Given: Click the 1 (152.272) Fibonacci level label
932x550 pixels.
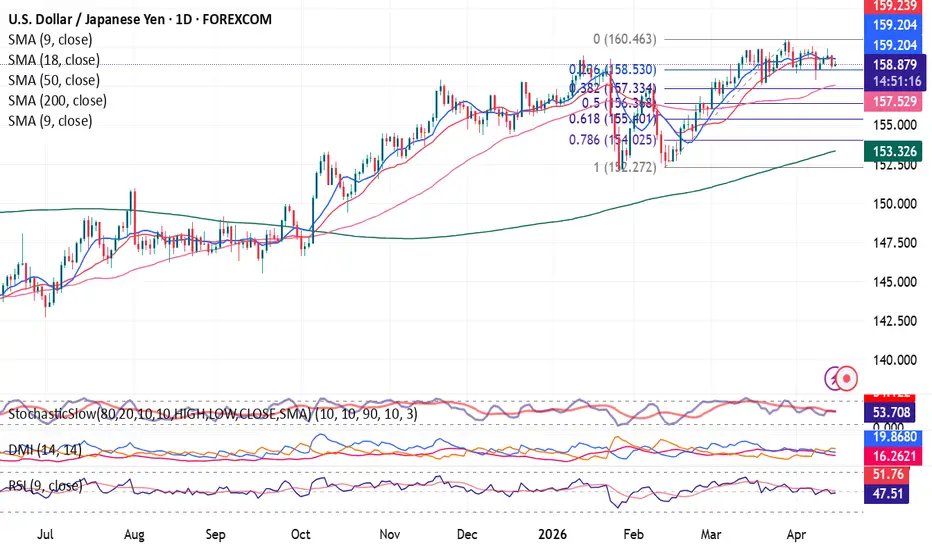Looking at the screenshot, I should click(x=625, y=167).
